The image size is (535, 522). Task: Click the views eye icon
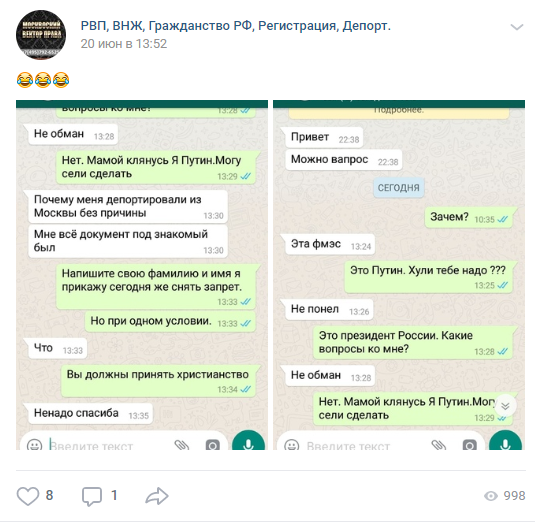pyautogui.click(x=491, y=496)
